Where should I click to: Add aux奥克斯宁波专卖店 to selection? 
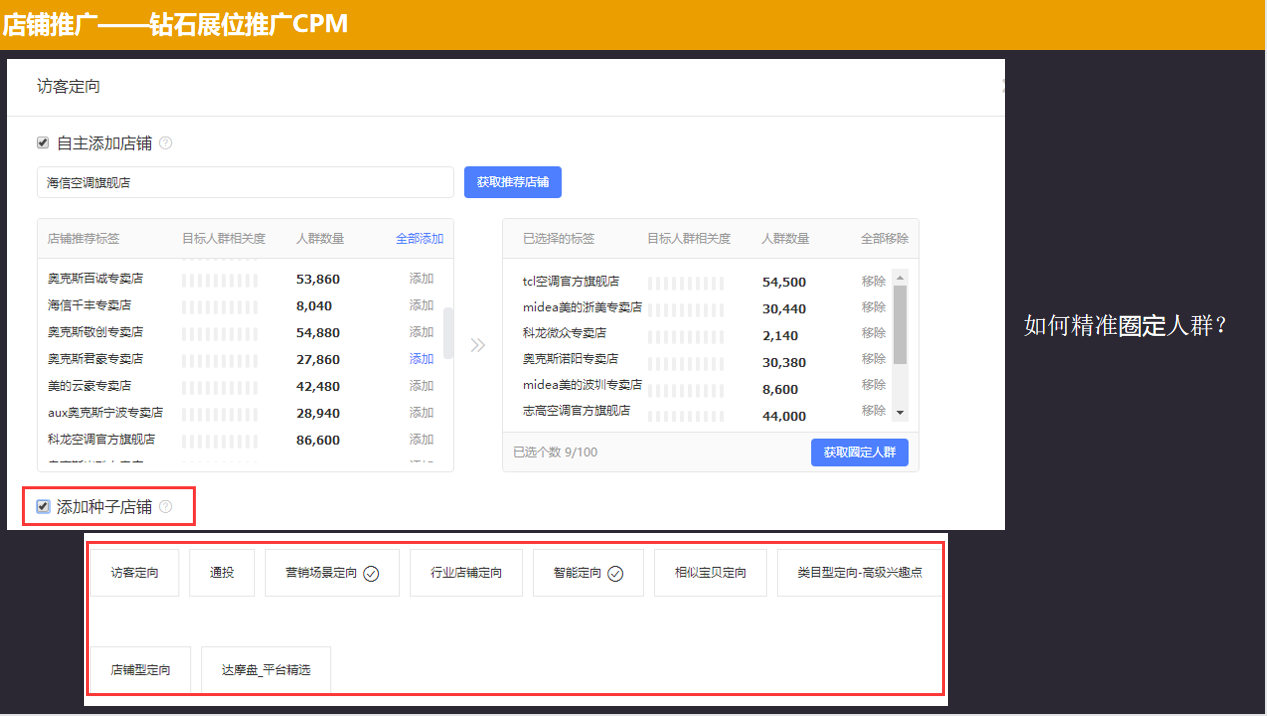point(421,412)
